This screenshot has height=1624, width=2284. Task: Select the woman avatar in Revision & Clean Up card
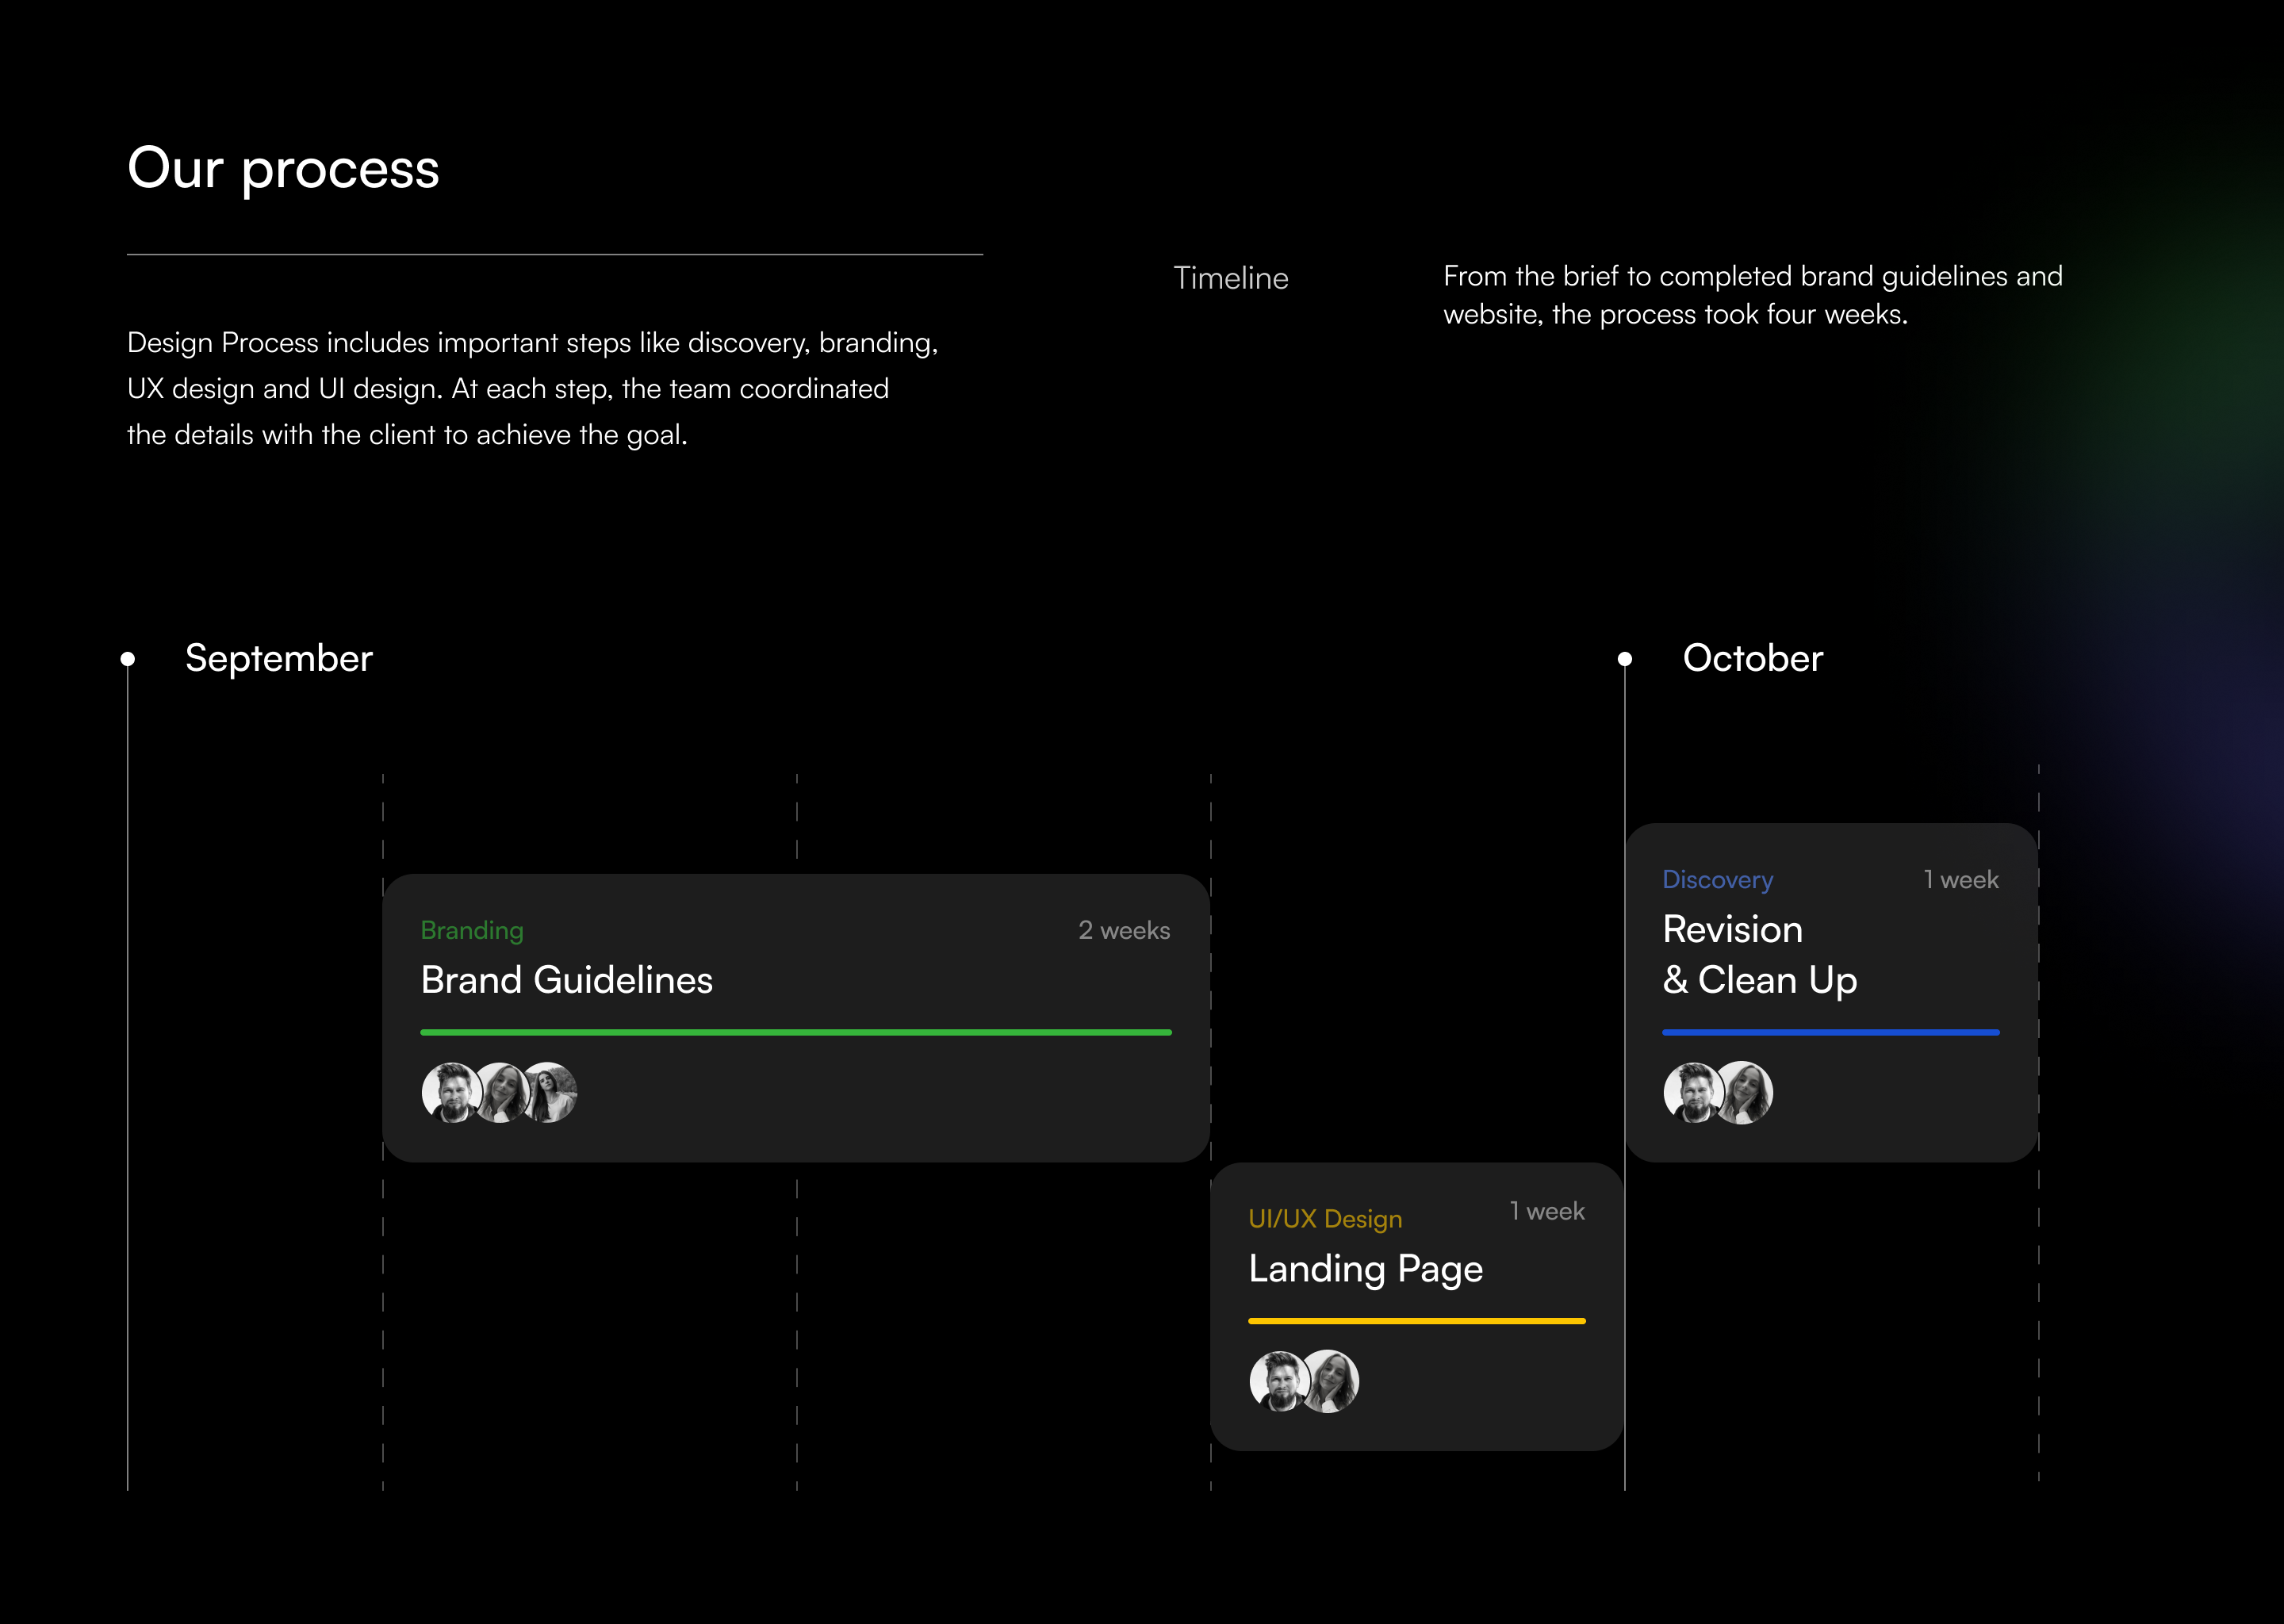tap(1745, 1093)
